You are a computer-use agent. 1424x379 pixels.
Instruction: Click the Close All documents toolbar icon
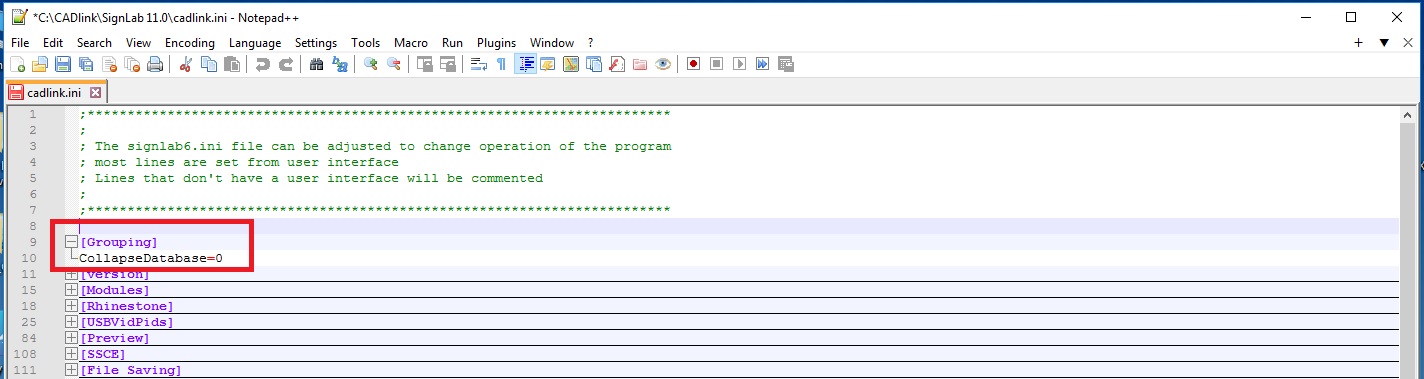(132, 64)
